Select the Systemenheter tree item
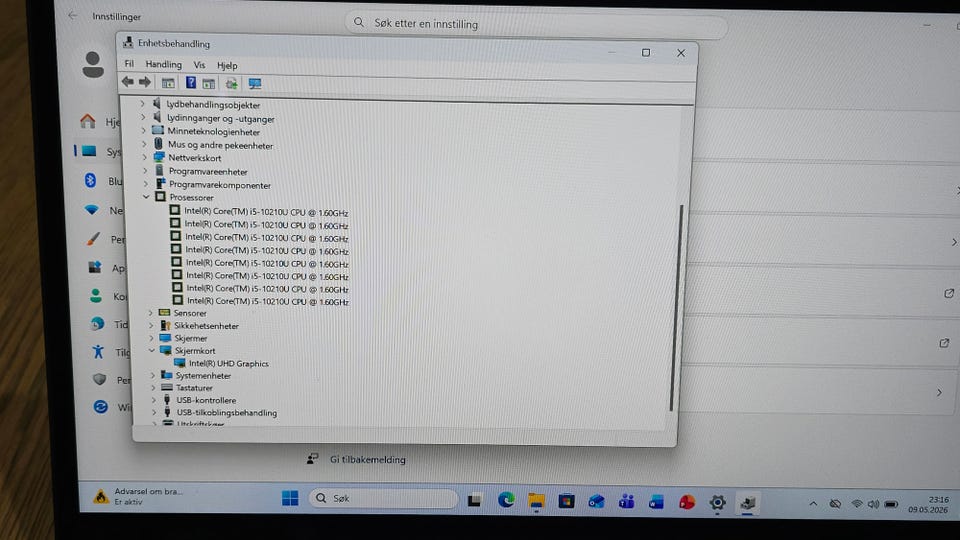The height and width of the screenshot is (540, 960). pos(203,375)
